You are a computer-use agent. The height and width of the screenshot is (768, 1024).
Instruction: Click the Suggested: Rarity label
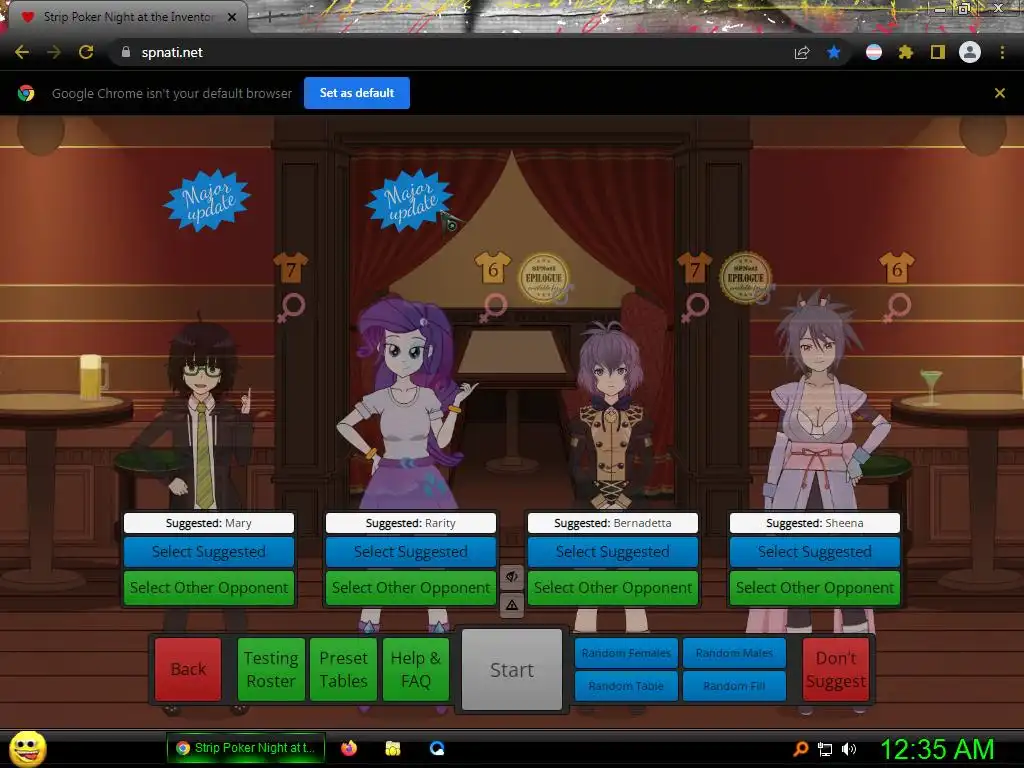411,523
